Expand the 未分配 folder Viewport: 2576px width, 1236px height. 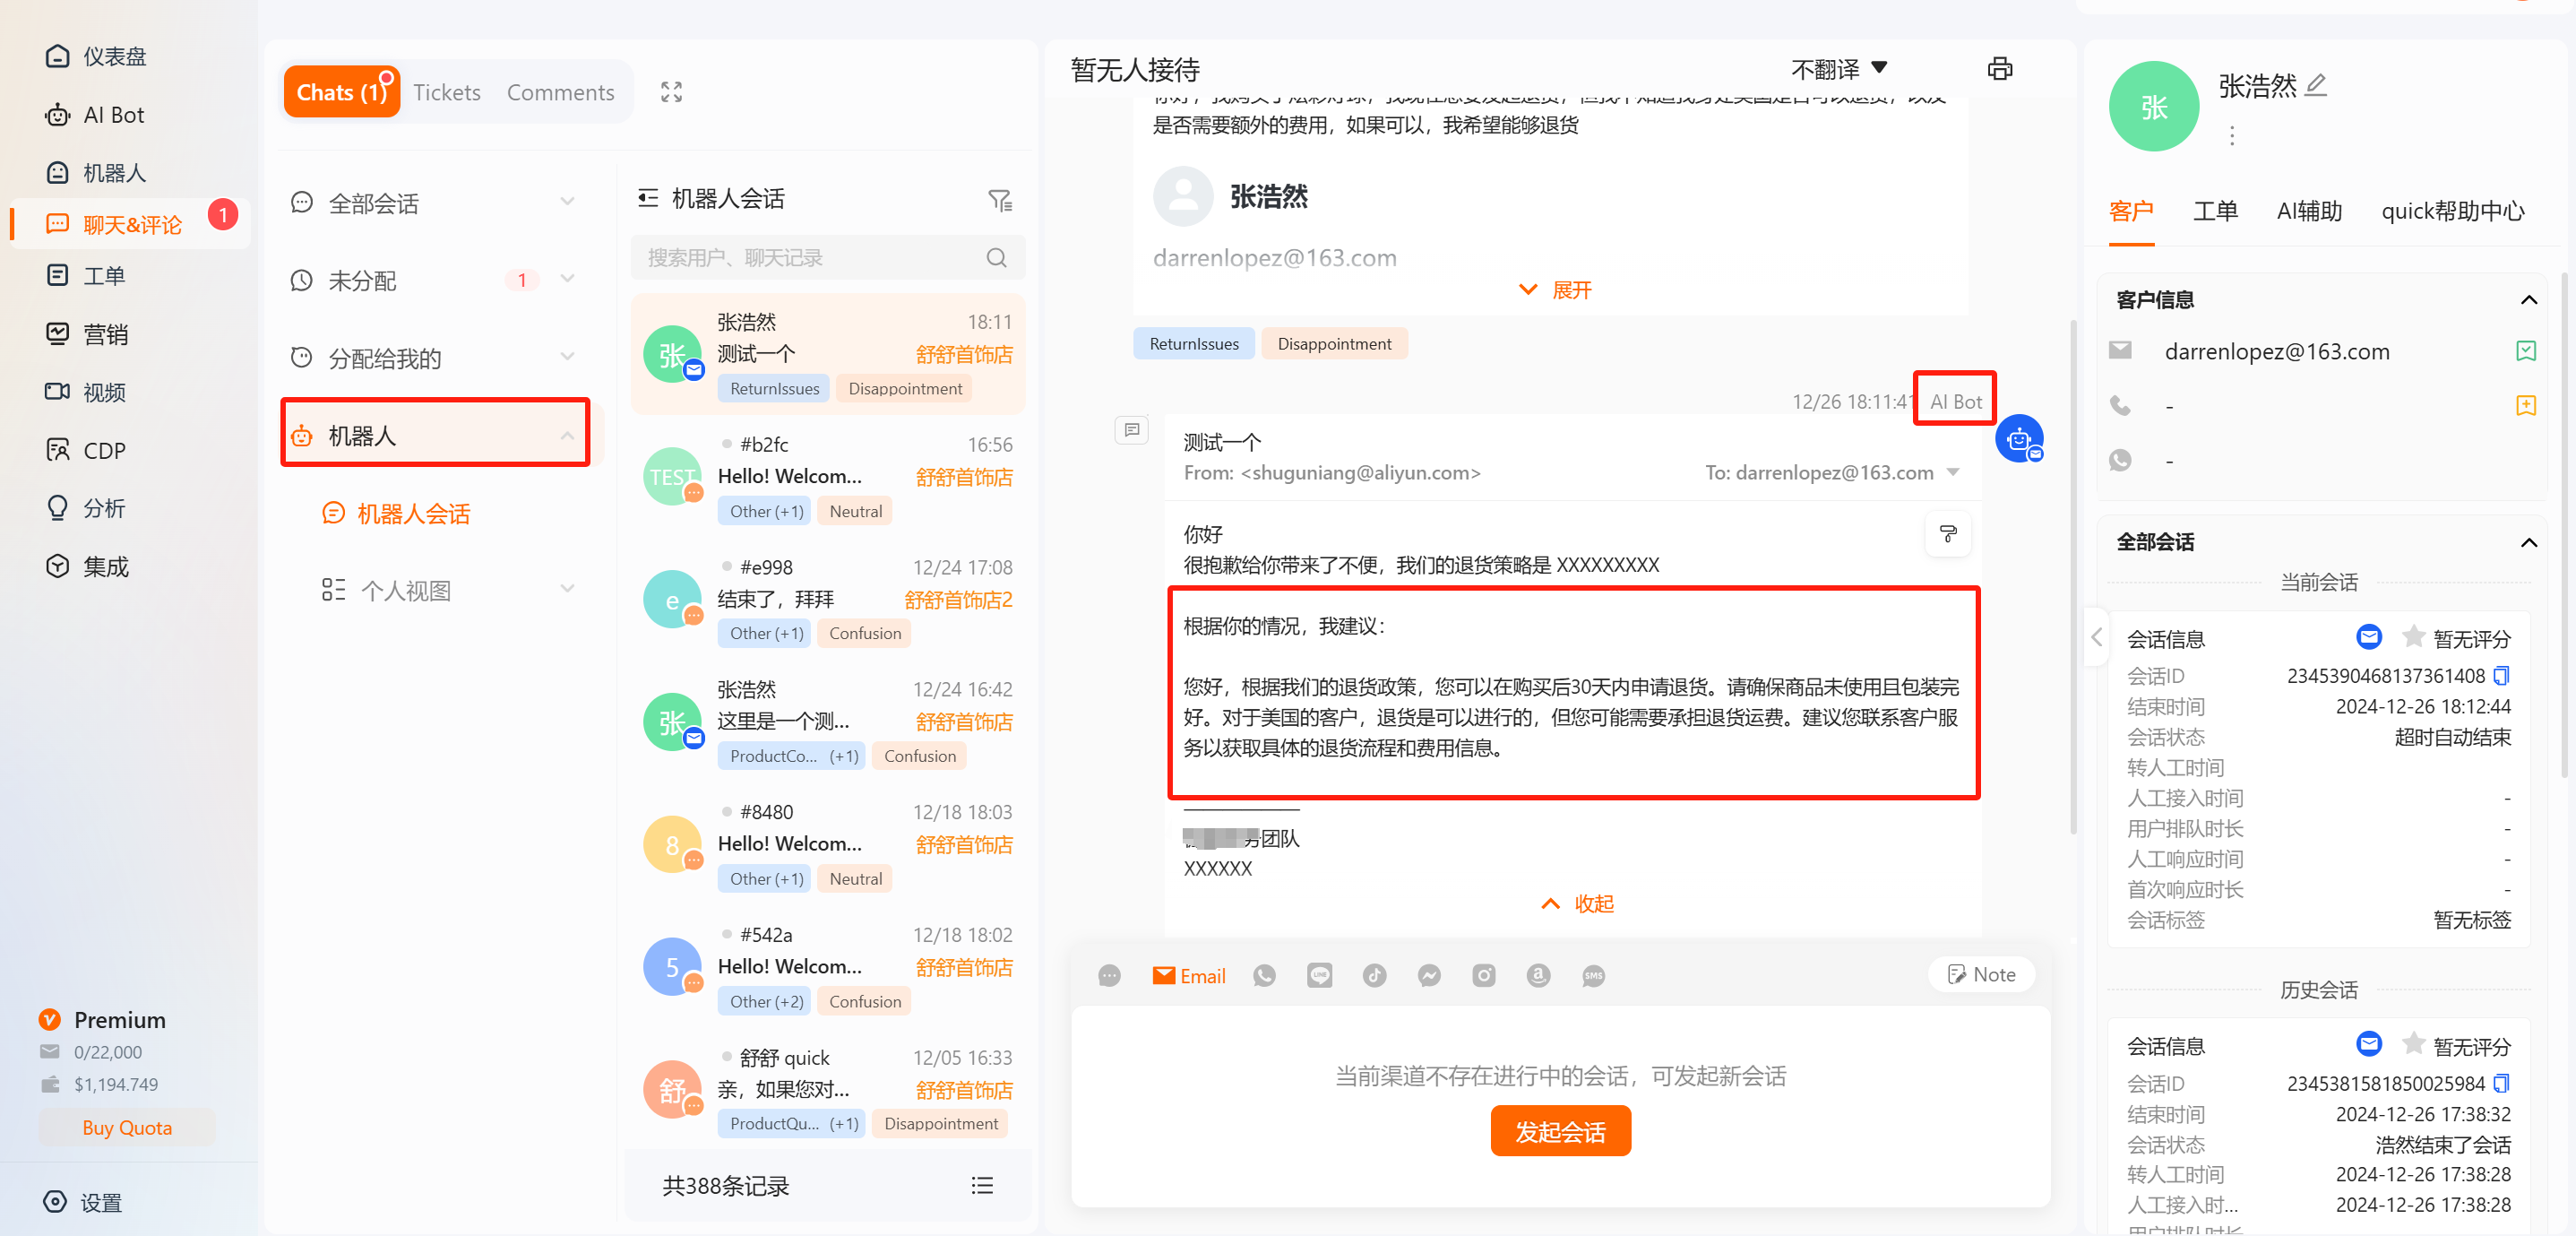coord(568,279)
